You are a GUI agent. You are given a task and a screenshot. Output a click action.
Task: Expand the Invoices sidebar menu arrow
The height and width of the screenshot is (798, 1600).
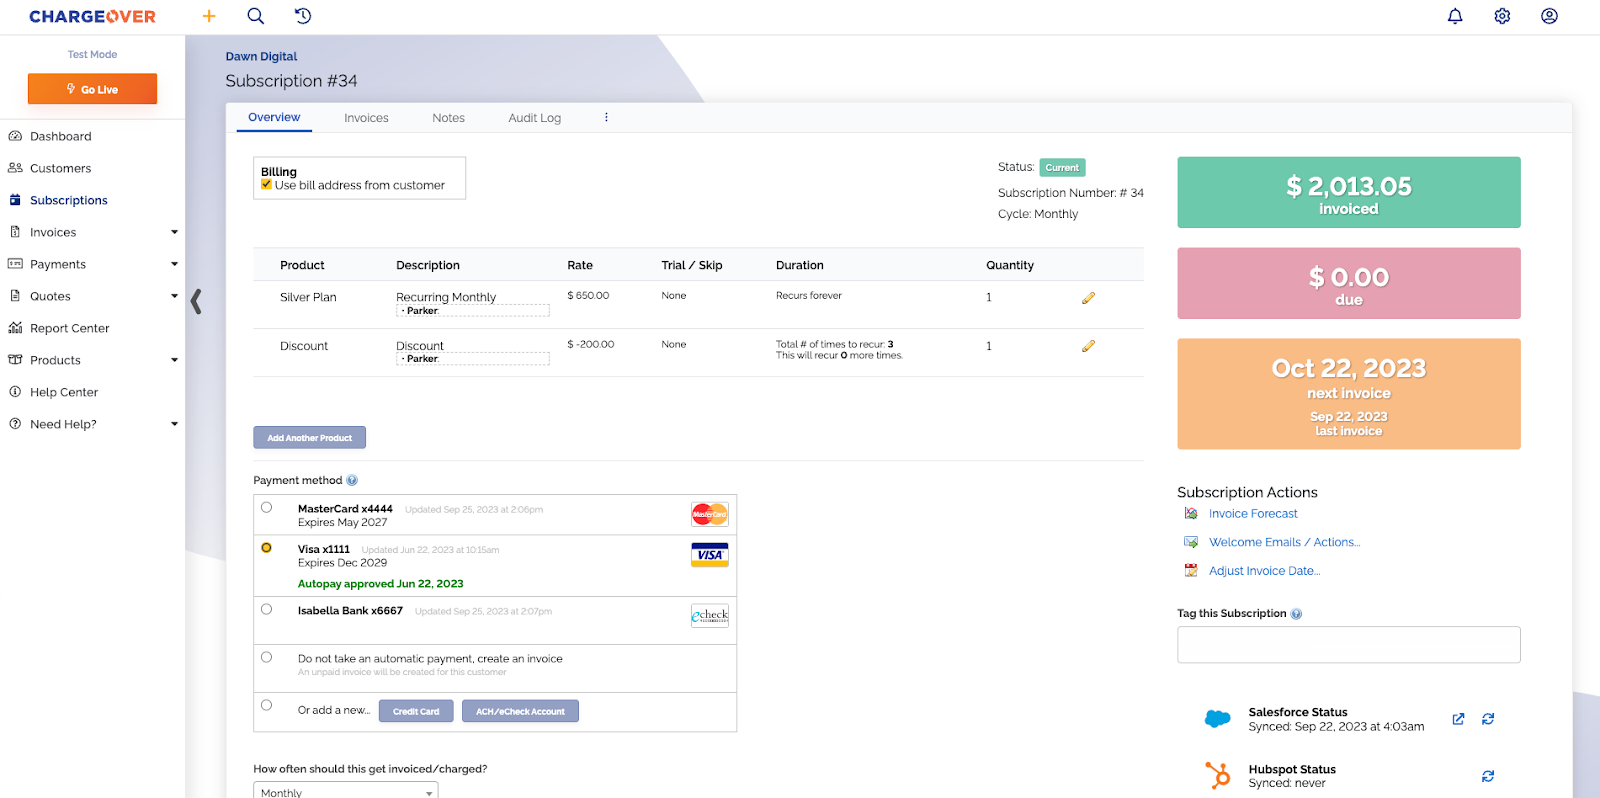(x=174, y=232)
